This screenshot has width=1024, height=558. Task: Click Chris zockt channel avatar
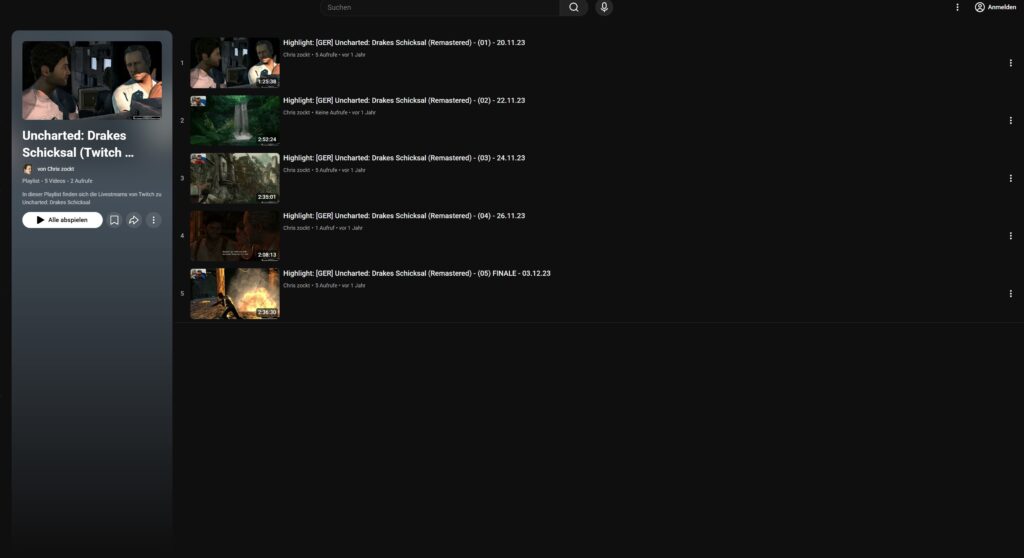coord(28,169)
